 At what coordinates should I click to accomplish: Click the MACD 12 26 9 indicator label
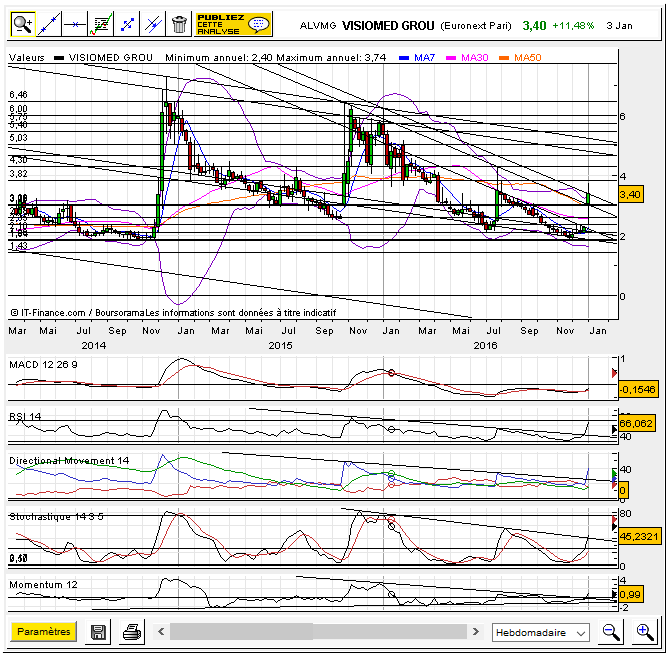[x=43, y=365]
